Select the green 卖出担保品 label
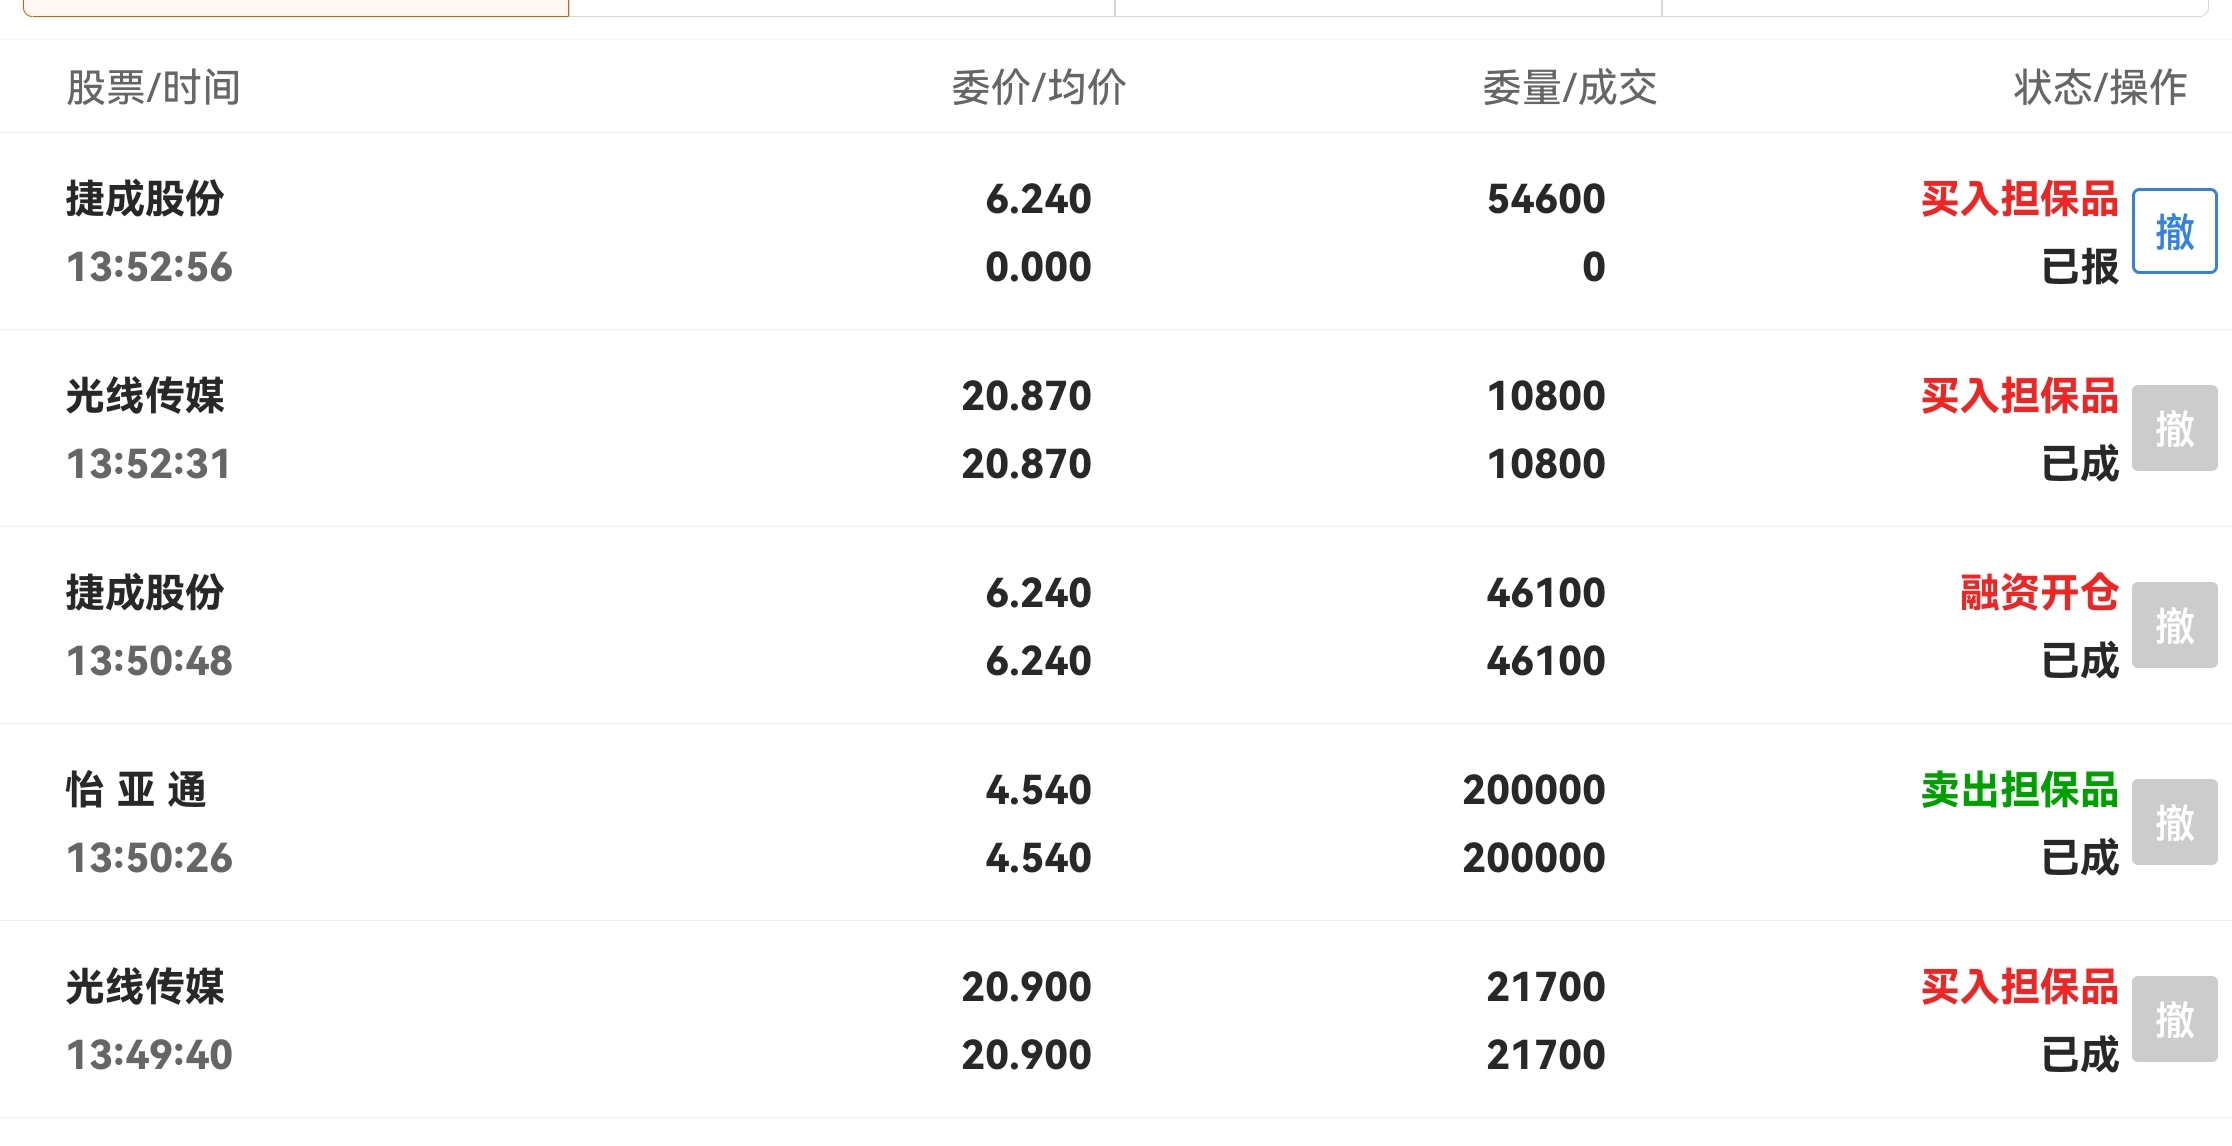 click(2019, 790)
